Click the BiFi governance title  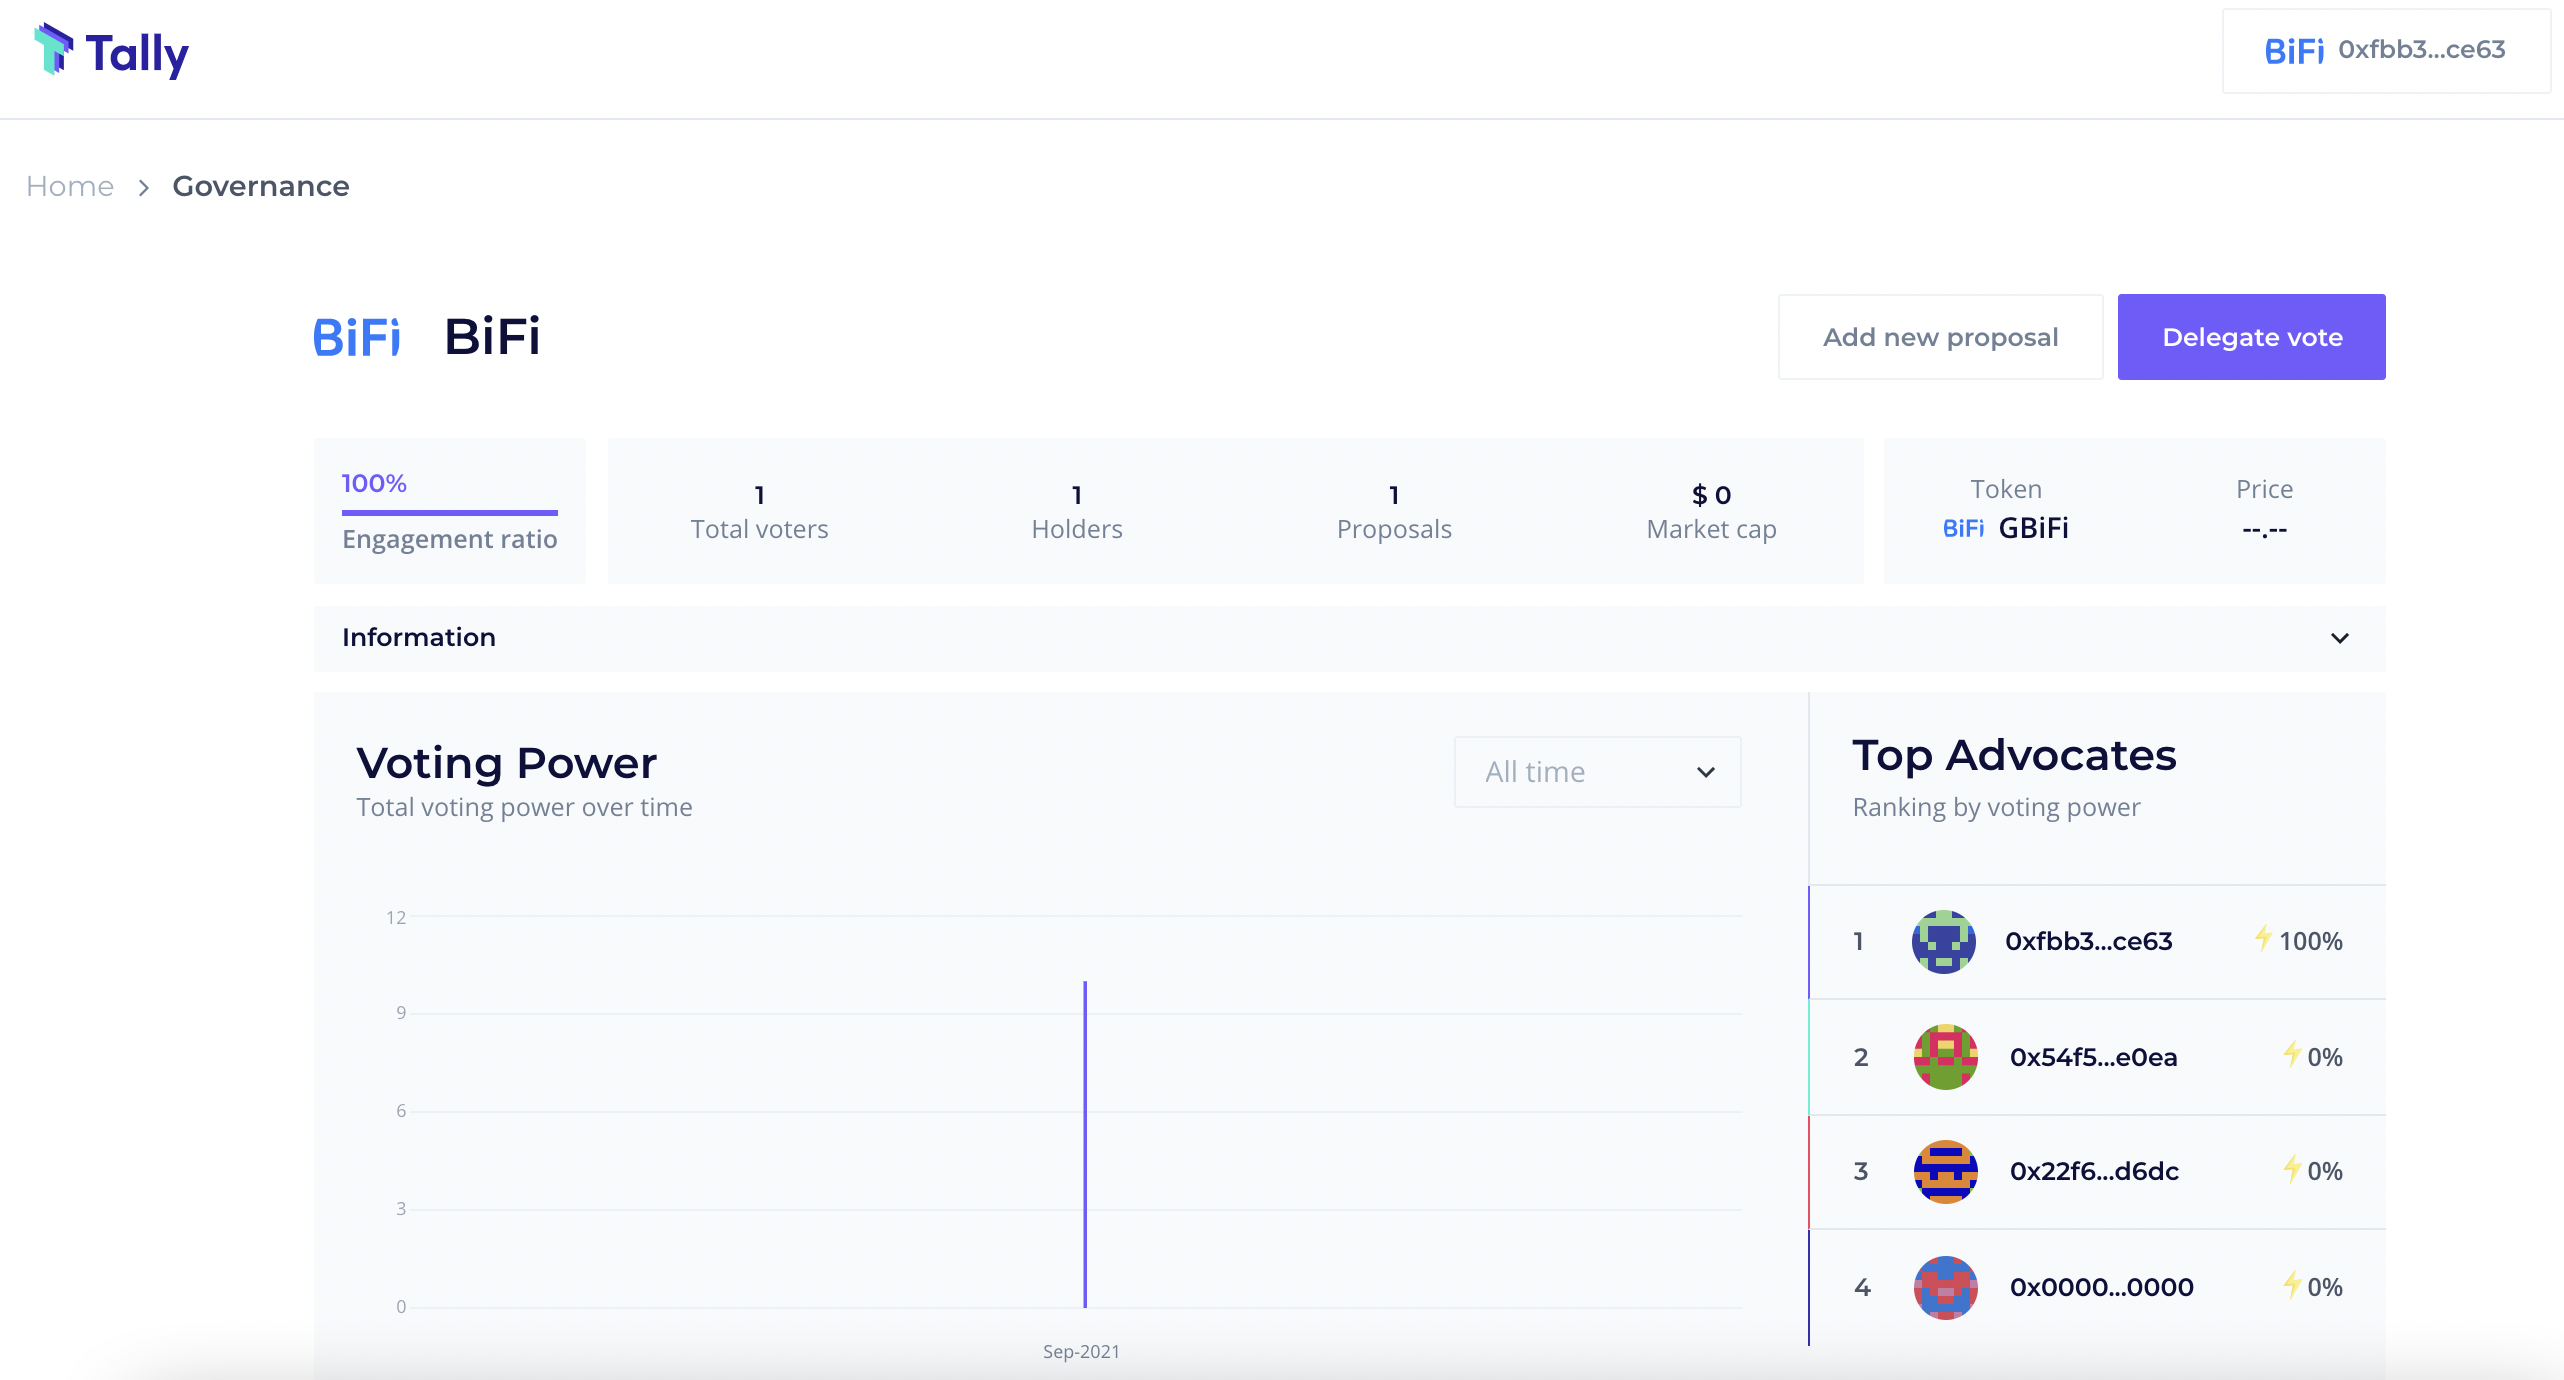point(492,336)
